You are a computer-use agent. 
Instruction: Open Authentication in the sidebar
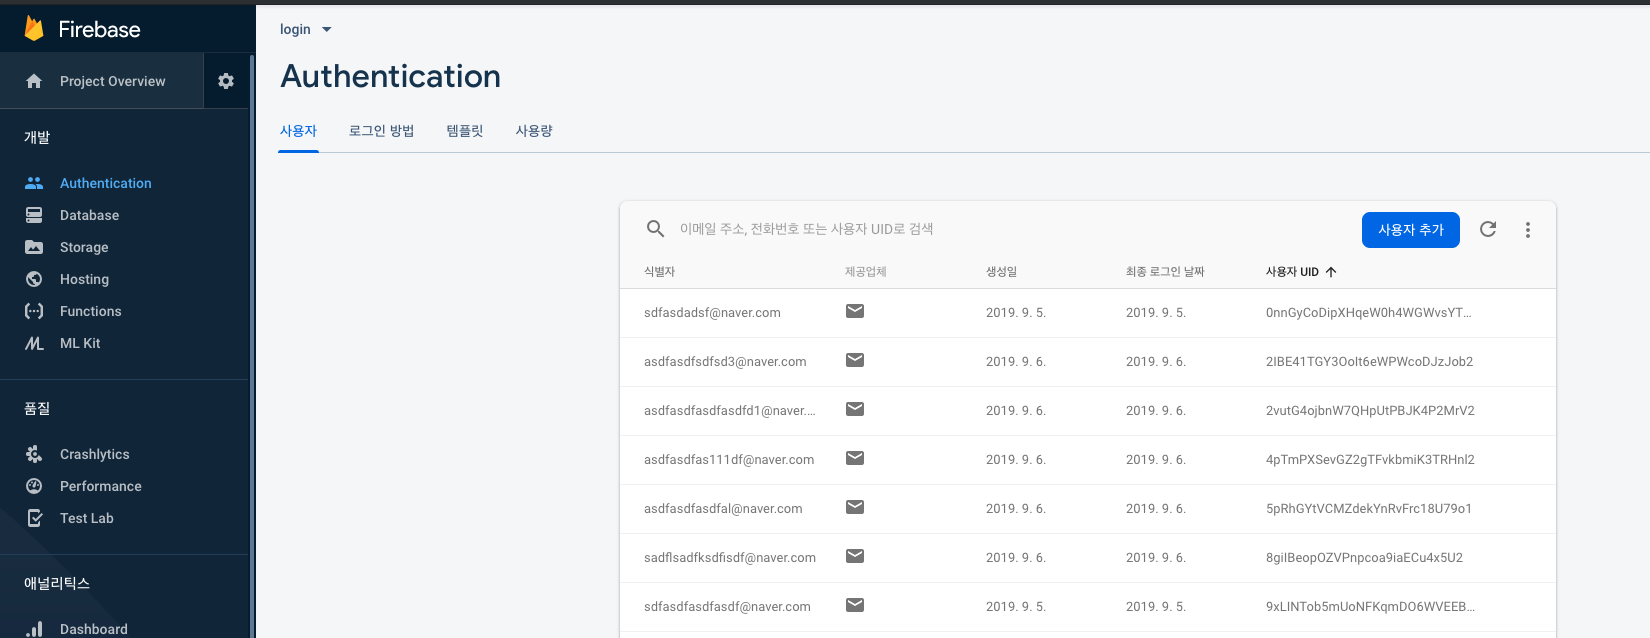pos(106,183)
